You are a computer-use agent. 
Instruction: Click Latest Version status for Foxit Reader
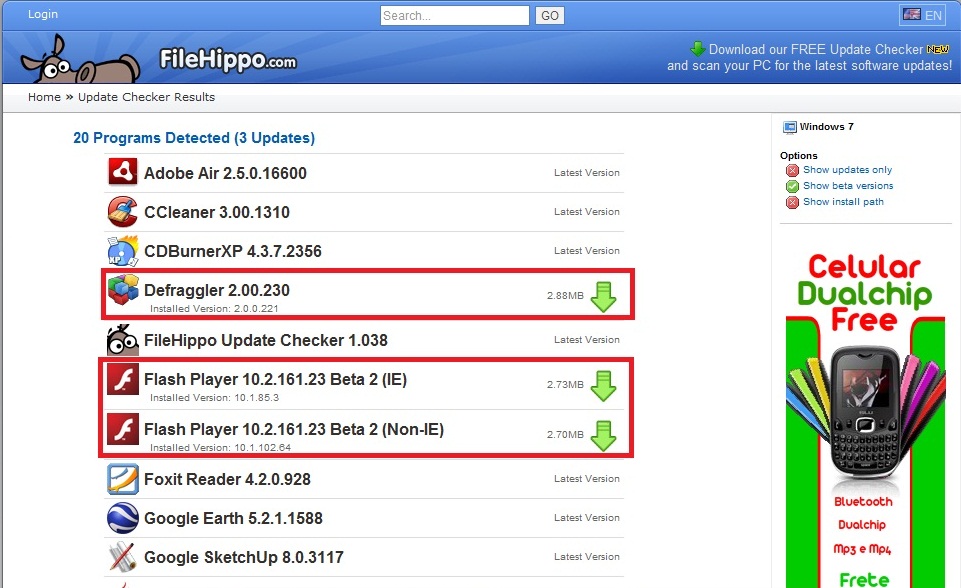click(x=587, y=479)
